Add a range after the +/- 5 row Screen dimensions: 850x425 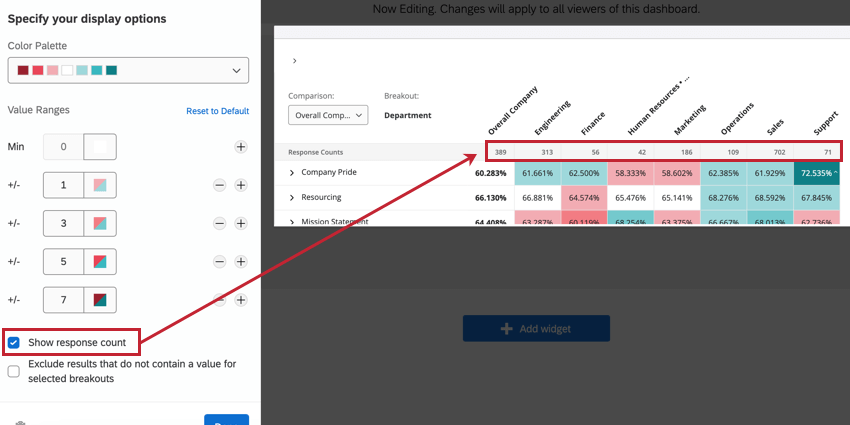click(241, 262)
